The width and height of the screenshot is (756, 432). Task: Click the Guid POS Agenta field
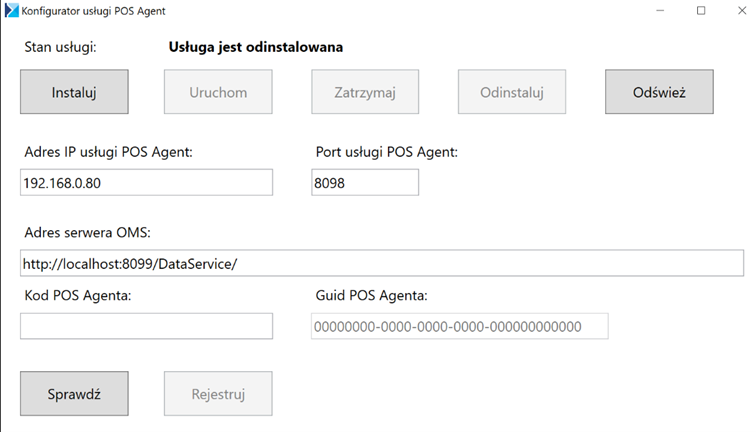[x=459, y=326]
